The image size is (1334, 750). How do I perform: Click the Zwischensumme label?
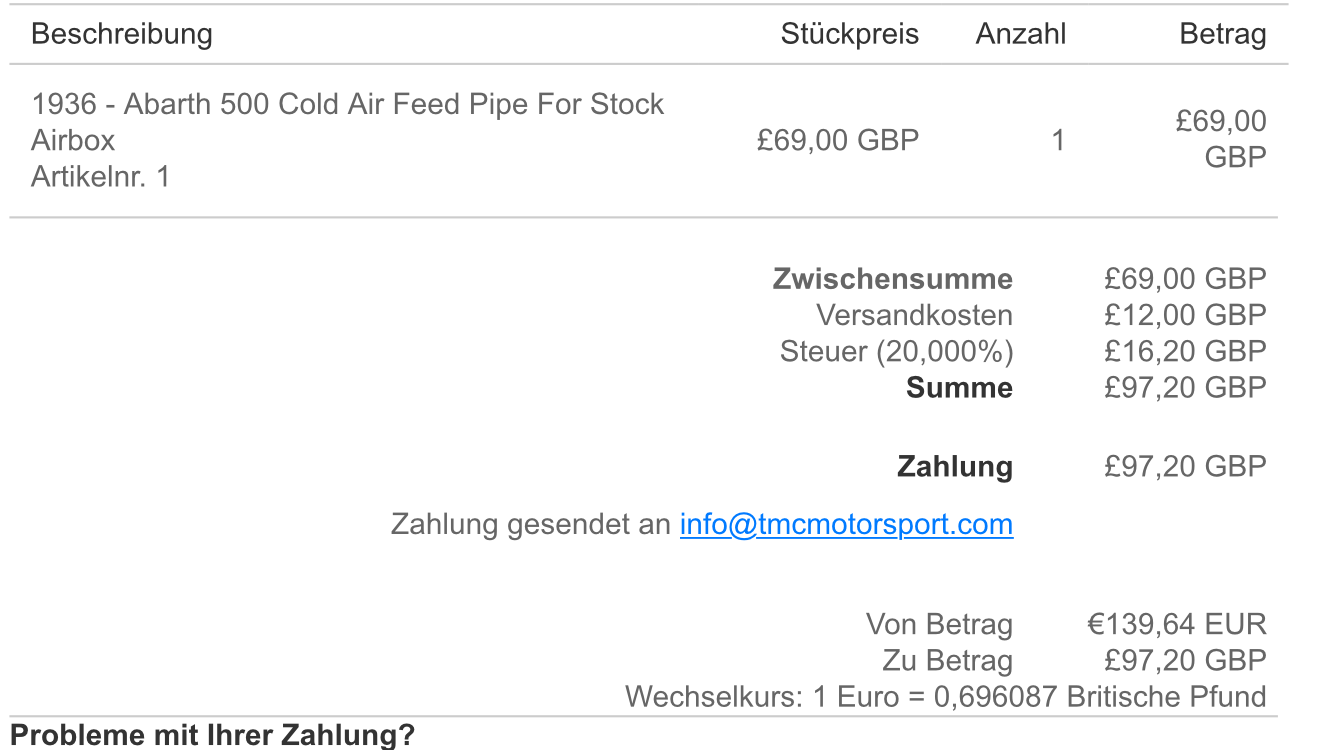click(892, 279)
